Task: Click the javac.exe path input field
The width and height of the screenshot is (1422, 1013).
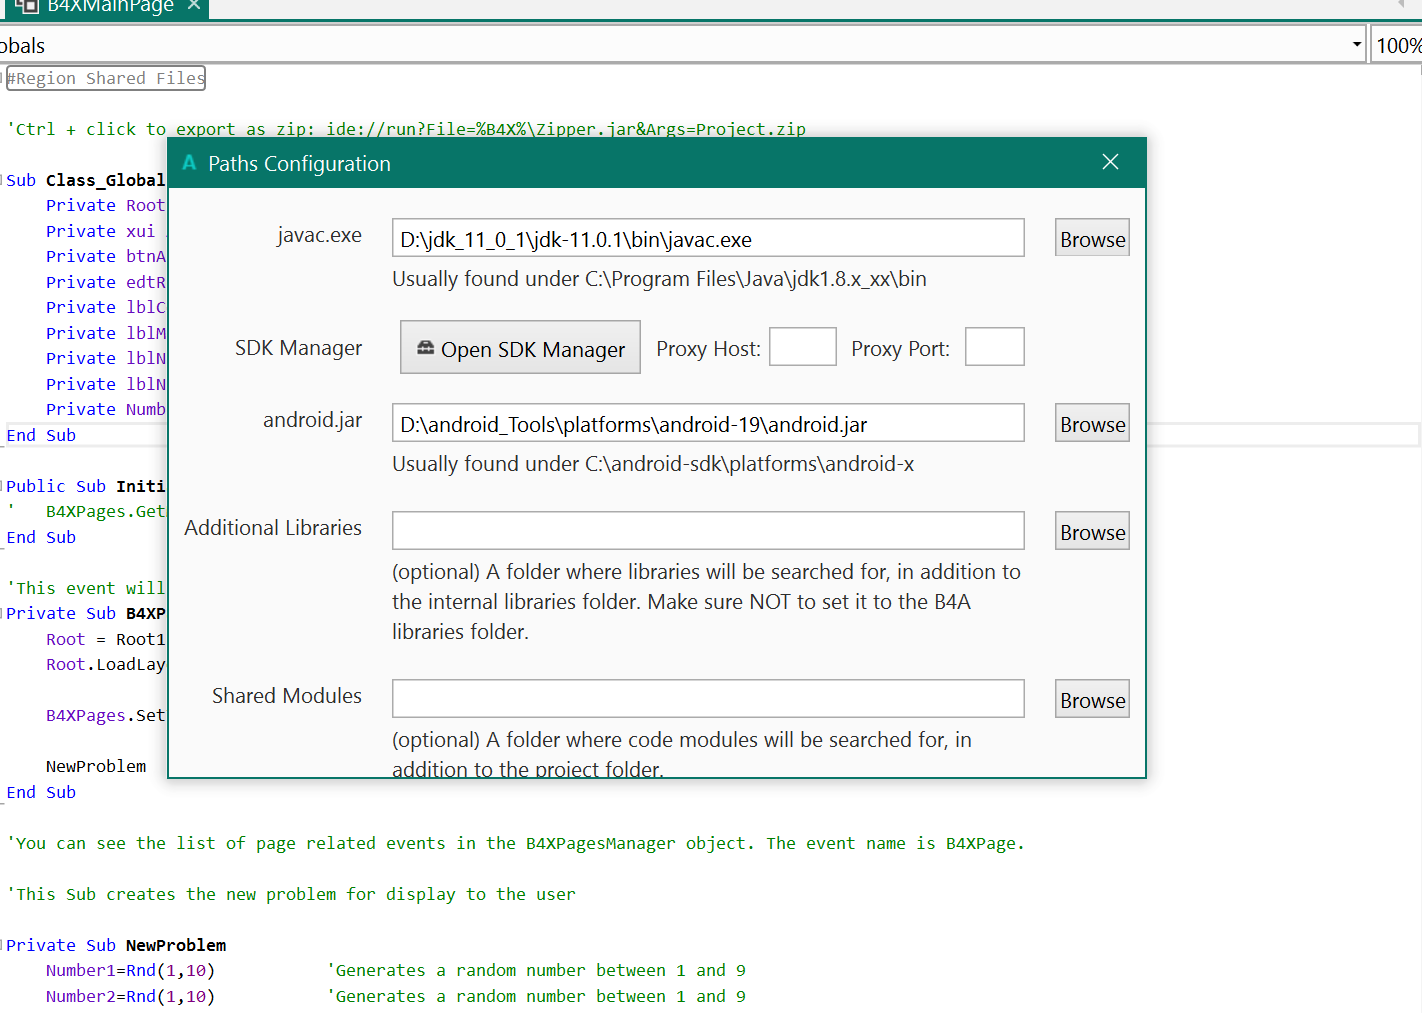Action: (x=708, y=238)
